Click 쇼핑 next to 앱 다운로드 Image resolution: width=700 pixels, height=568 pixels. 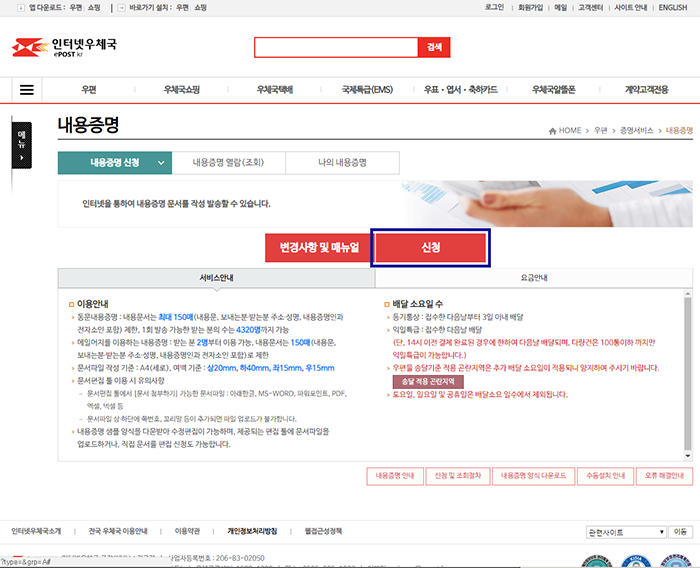(x=94, y=8)
